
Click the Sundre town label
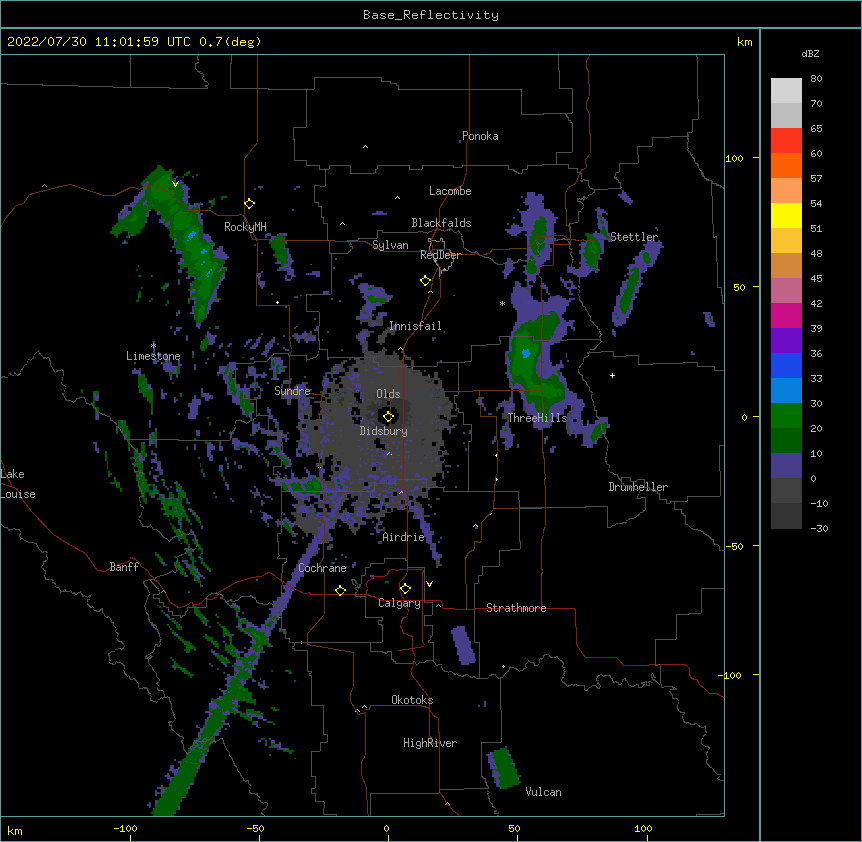pyautogui.click(x=292, y=391)
